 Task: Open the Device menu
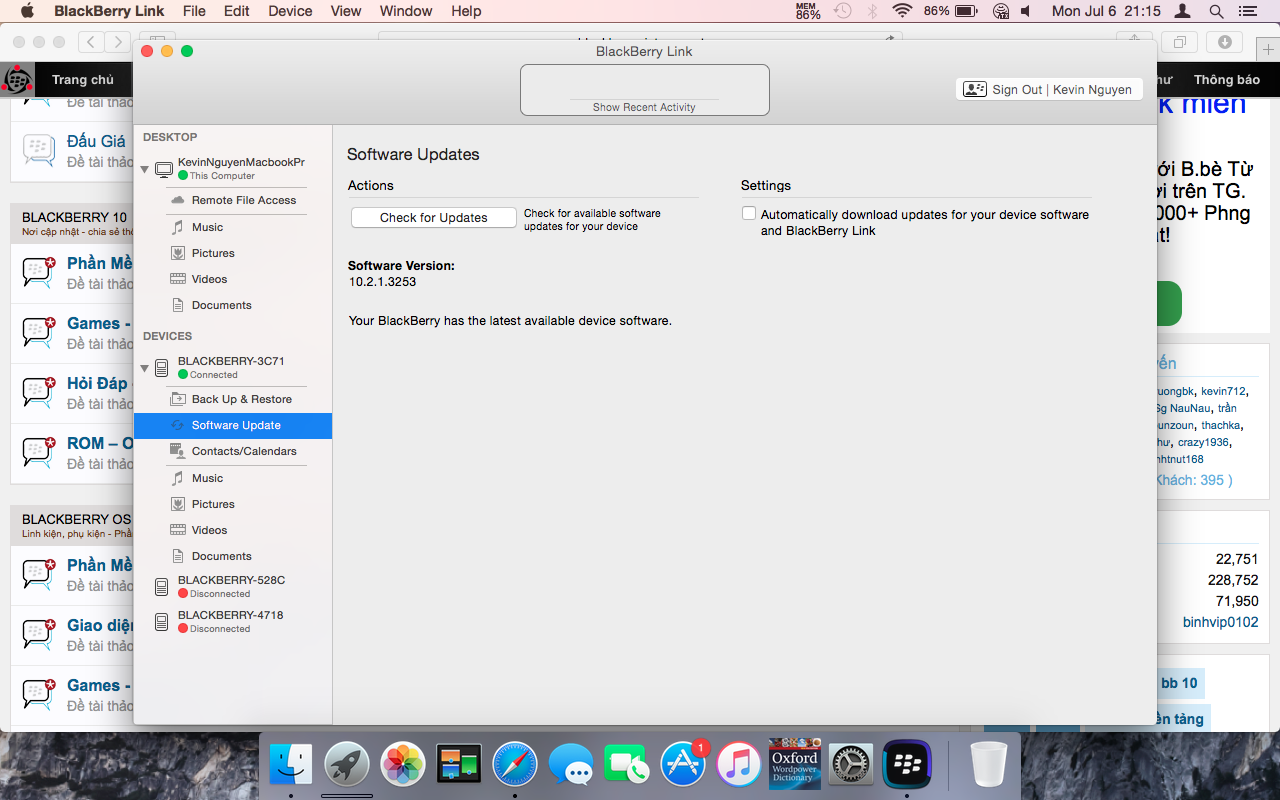(x=290, y=11)
